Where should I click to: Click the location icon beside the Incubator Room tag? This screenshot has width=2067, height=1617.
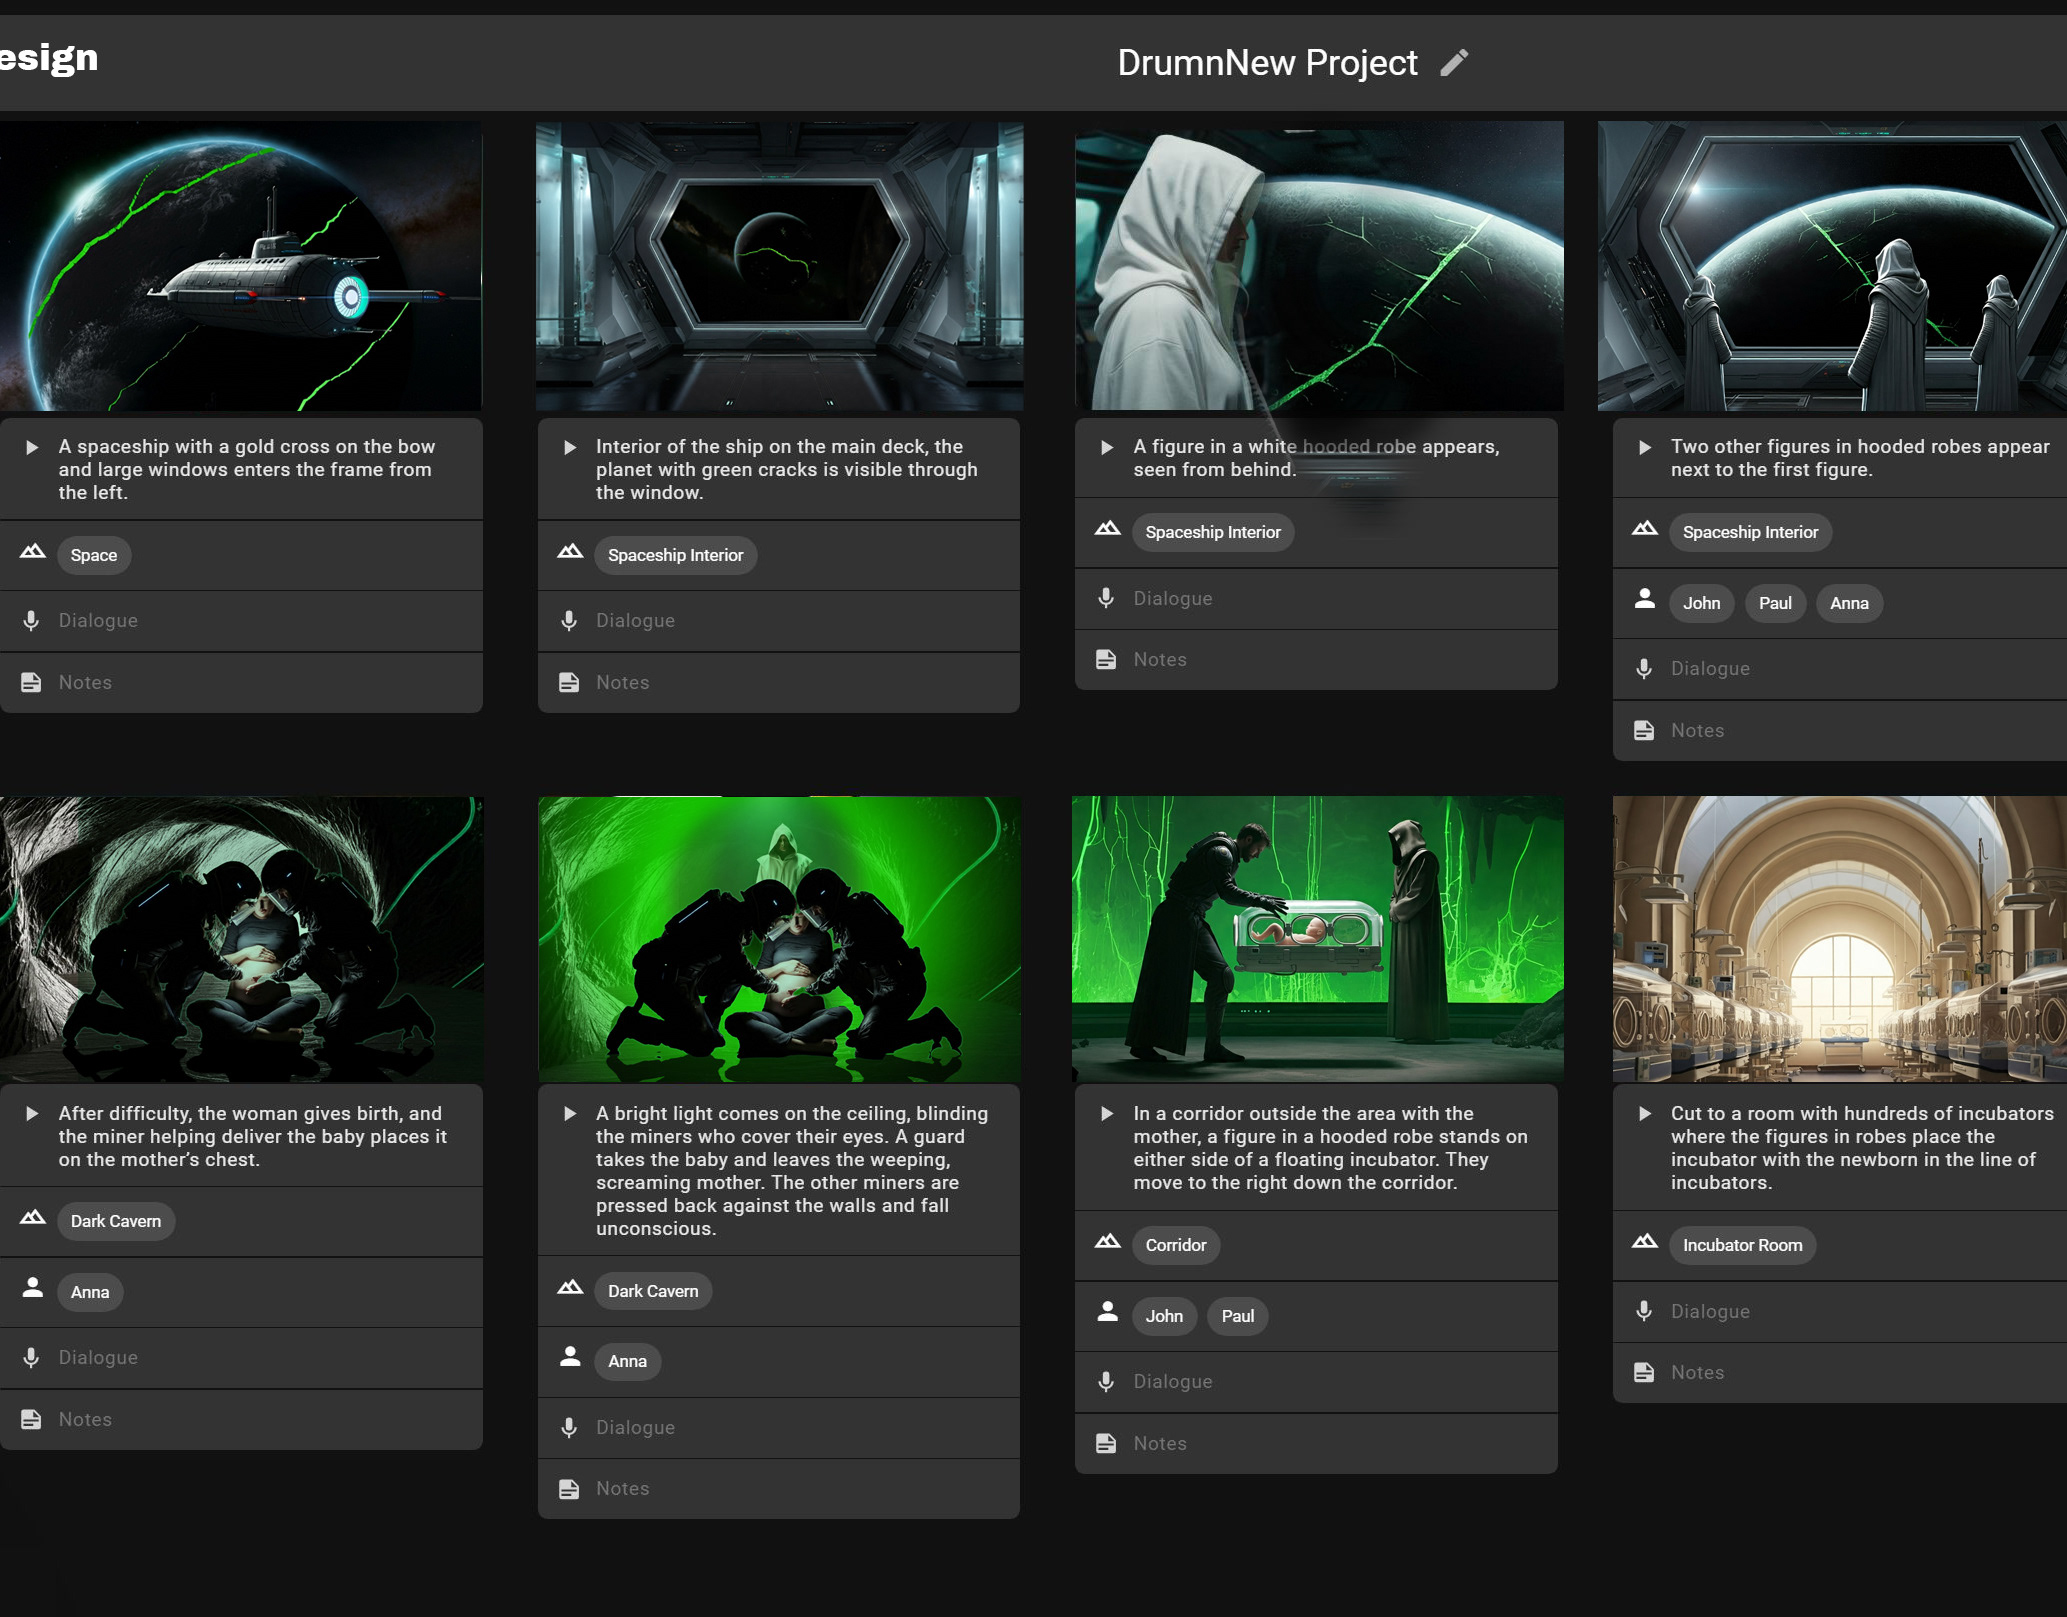1644,1242
